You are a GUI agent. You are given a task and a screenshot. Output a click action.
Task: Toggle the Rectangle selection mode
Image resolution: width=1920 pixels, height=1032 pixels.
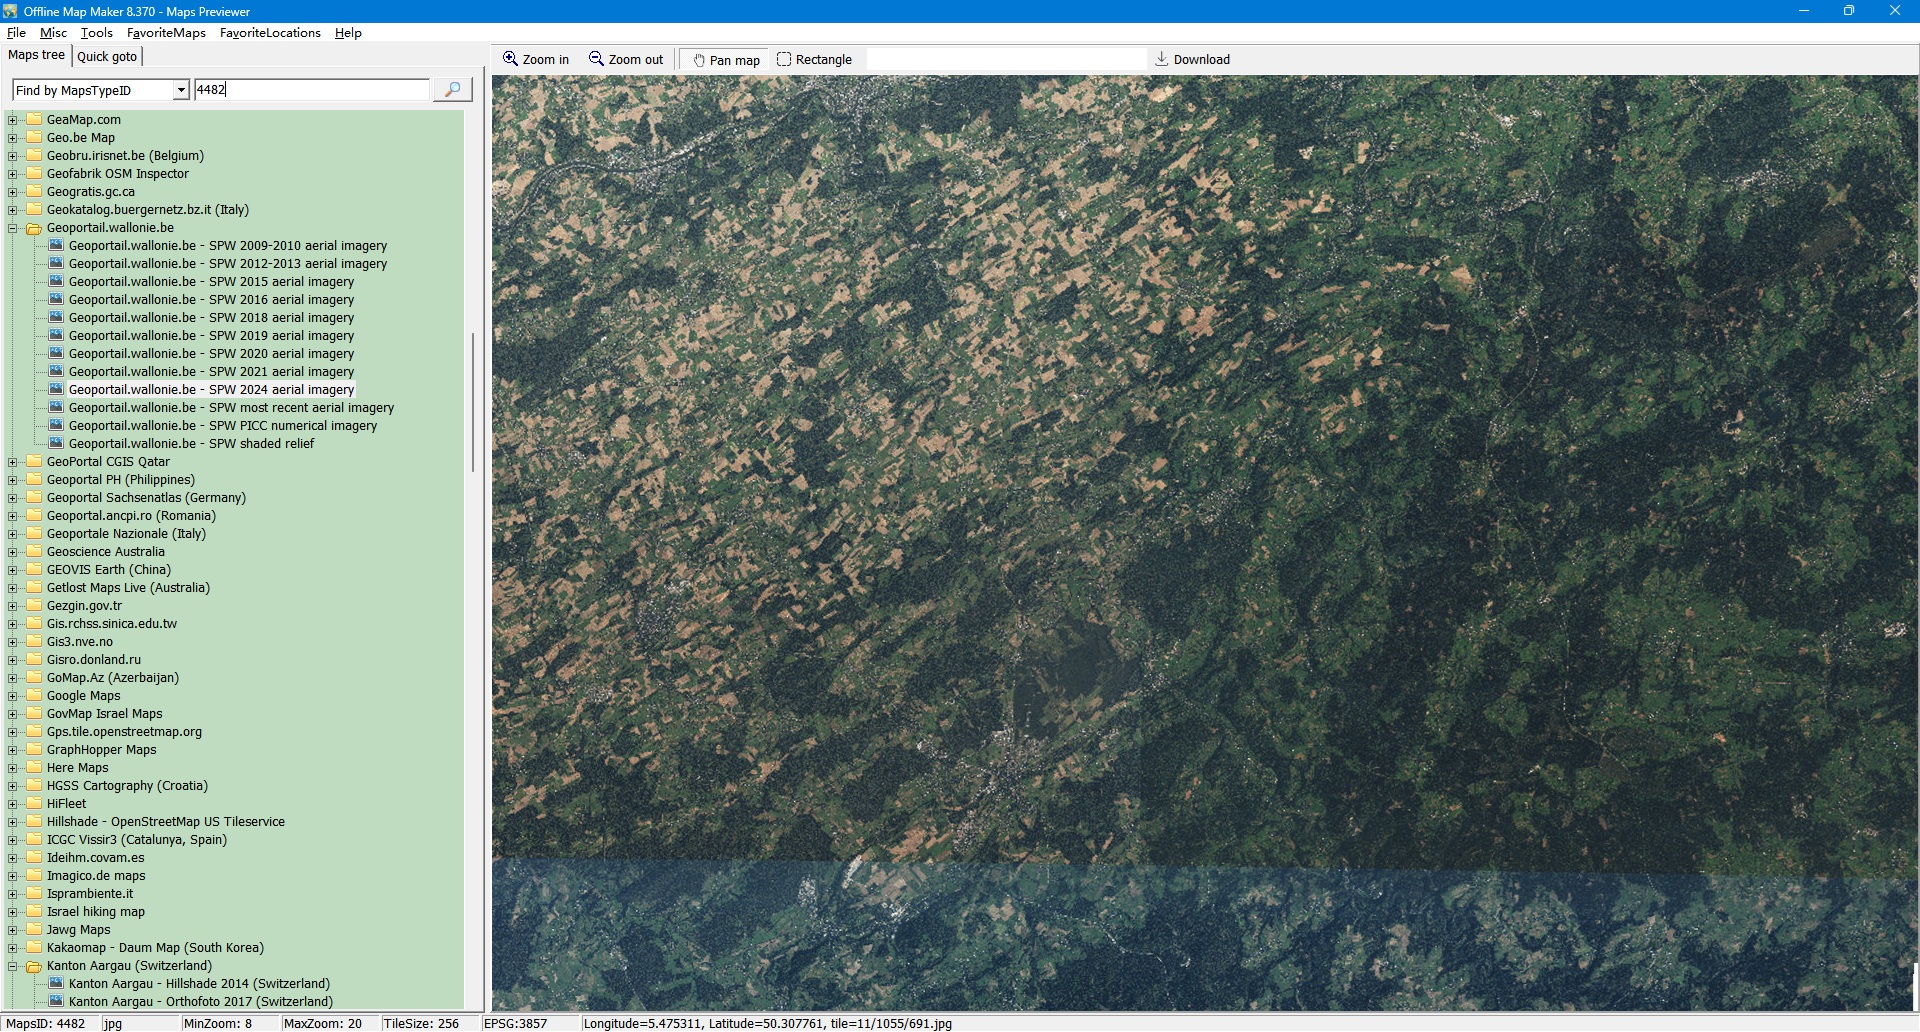coord(814,60)
